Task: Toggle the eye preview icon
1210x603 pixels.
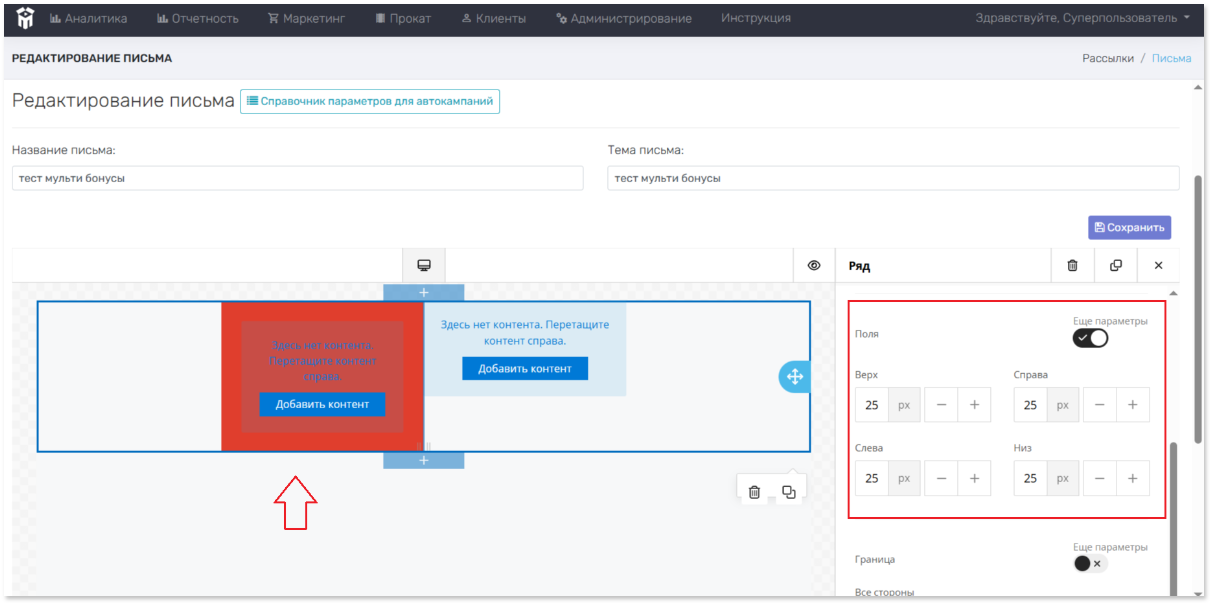Action: pyautogui.click(x=814, y=265)
